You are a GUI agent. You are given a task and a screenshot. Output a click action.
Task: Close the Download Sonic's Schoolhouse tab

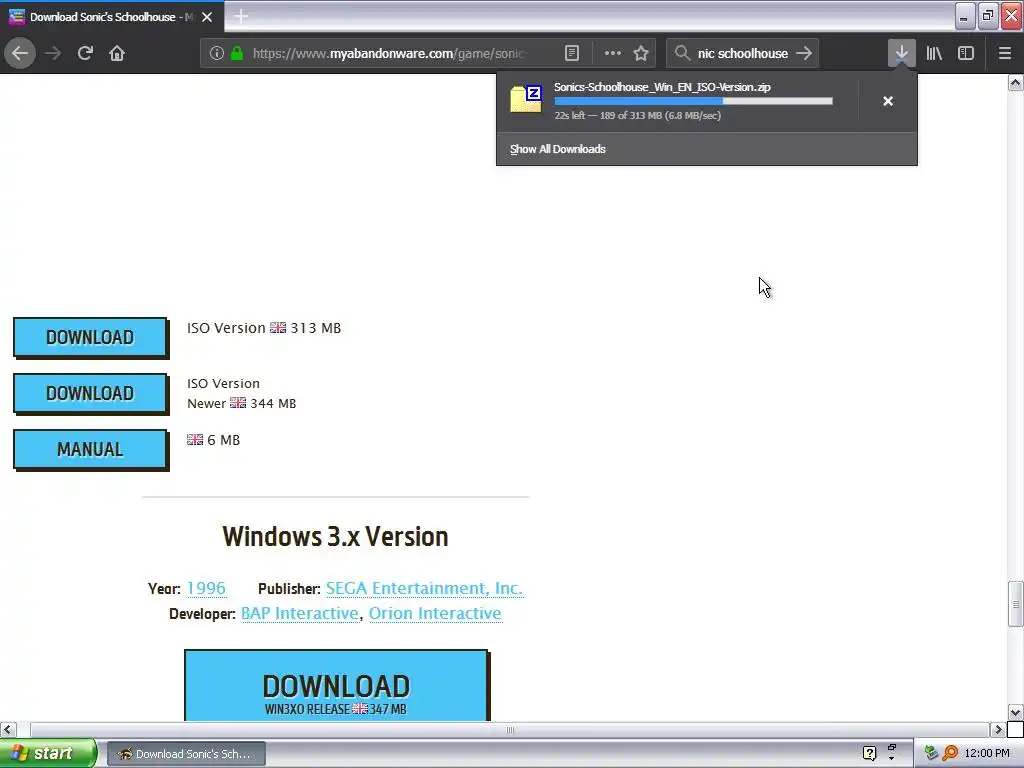207,17
